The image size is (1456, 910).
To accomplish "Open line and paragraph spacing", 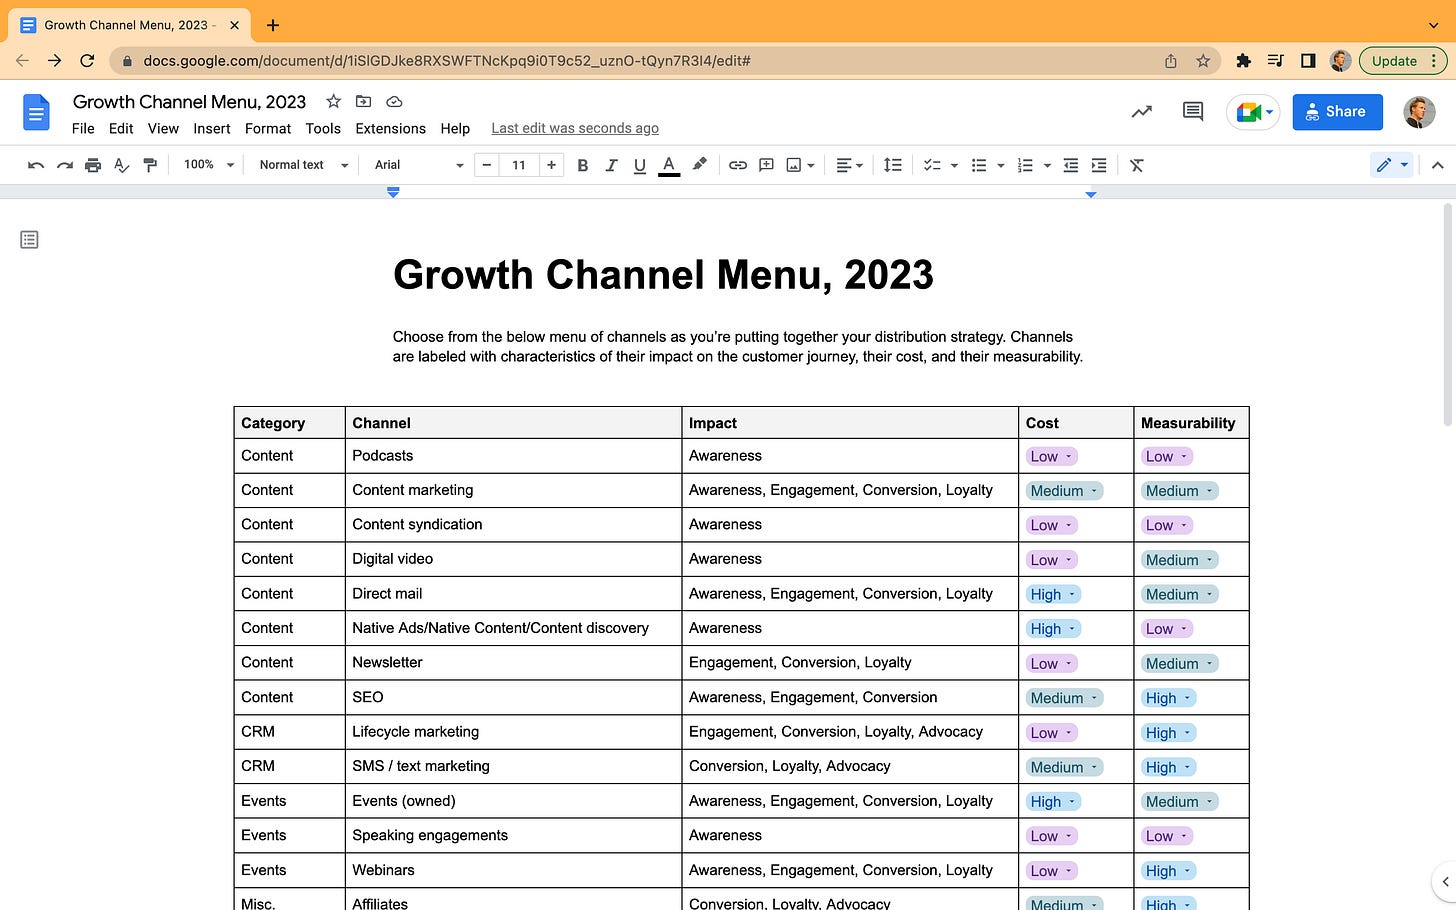I will click(893, 165).
